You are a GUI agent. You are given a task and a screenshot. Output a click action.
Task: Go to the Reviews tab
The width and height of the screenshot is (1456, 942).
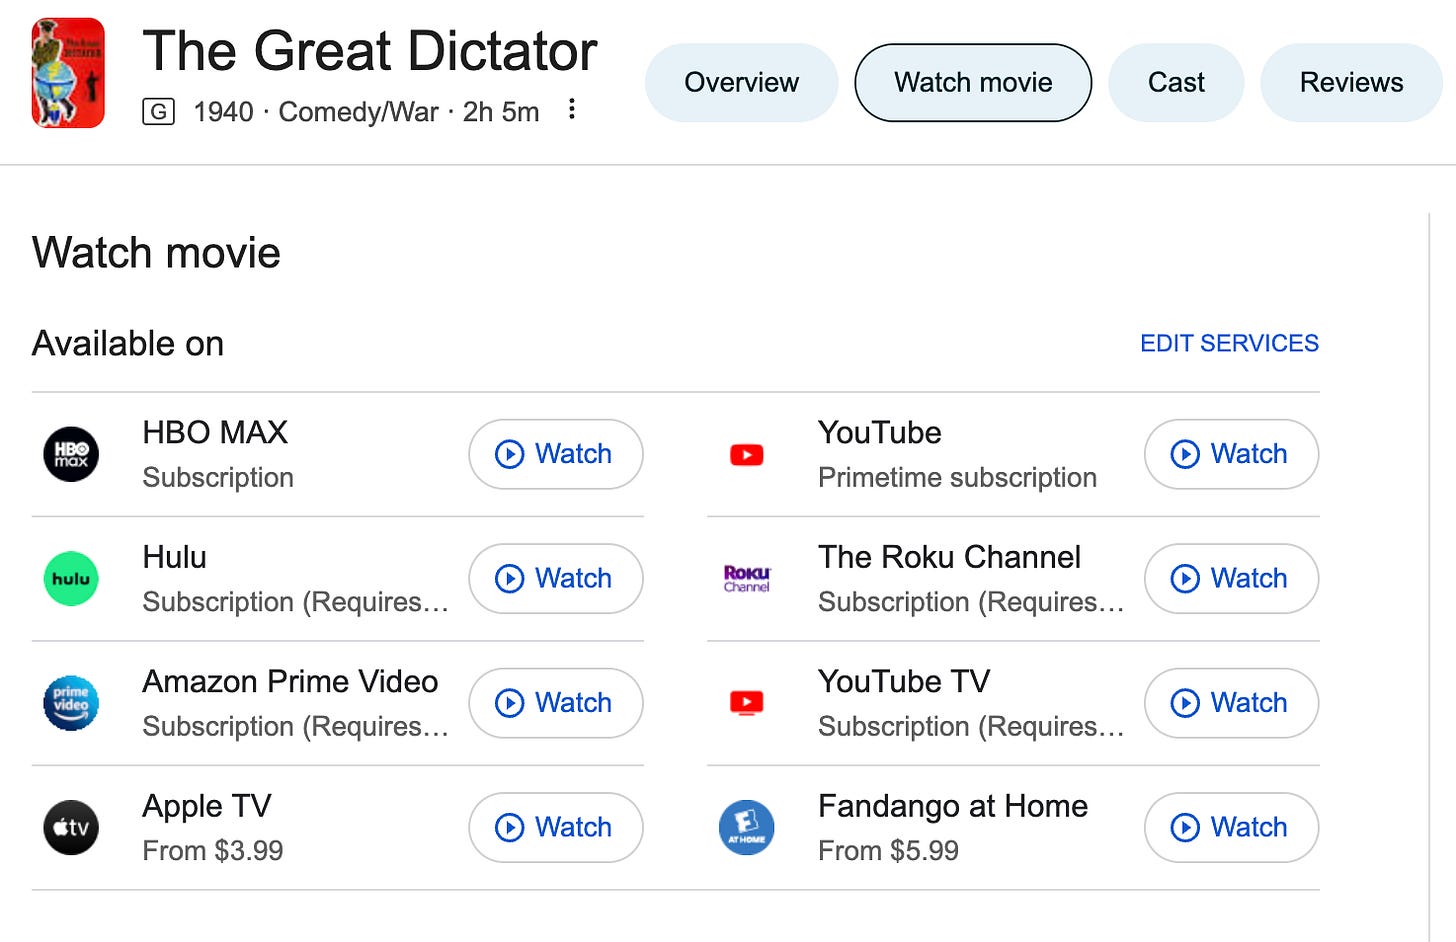tap(1351, 82)
